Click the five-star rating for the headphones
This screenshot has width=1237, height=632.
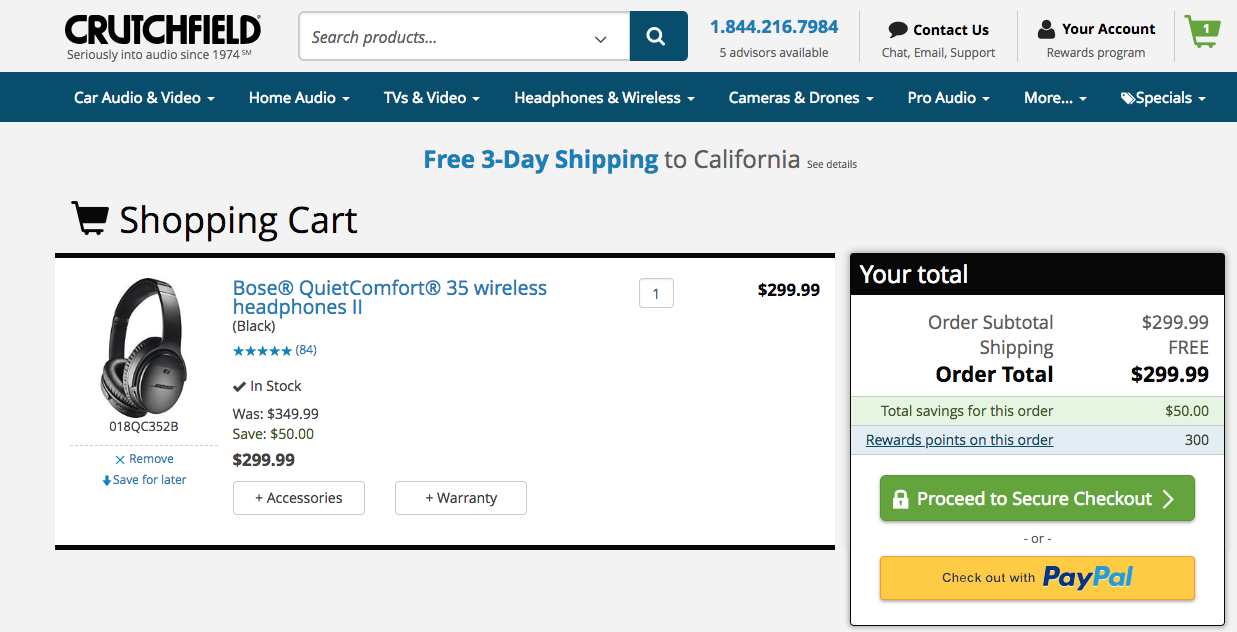pos(262,350)
